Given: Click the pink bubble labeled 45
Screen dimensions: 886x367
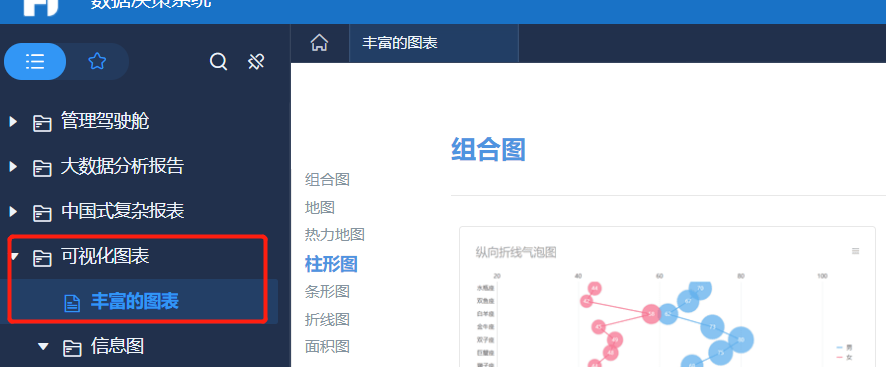Looking at the screenshot, I should (599, 327).
